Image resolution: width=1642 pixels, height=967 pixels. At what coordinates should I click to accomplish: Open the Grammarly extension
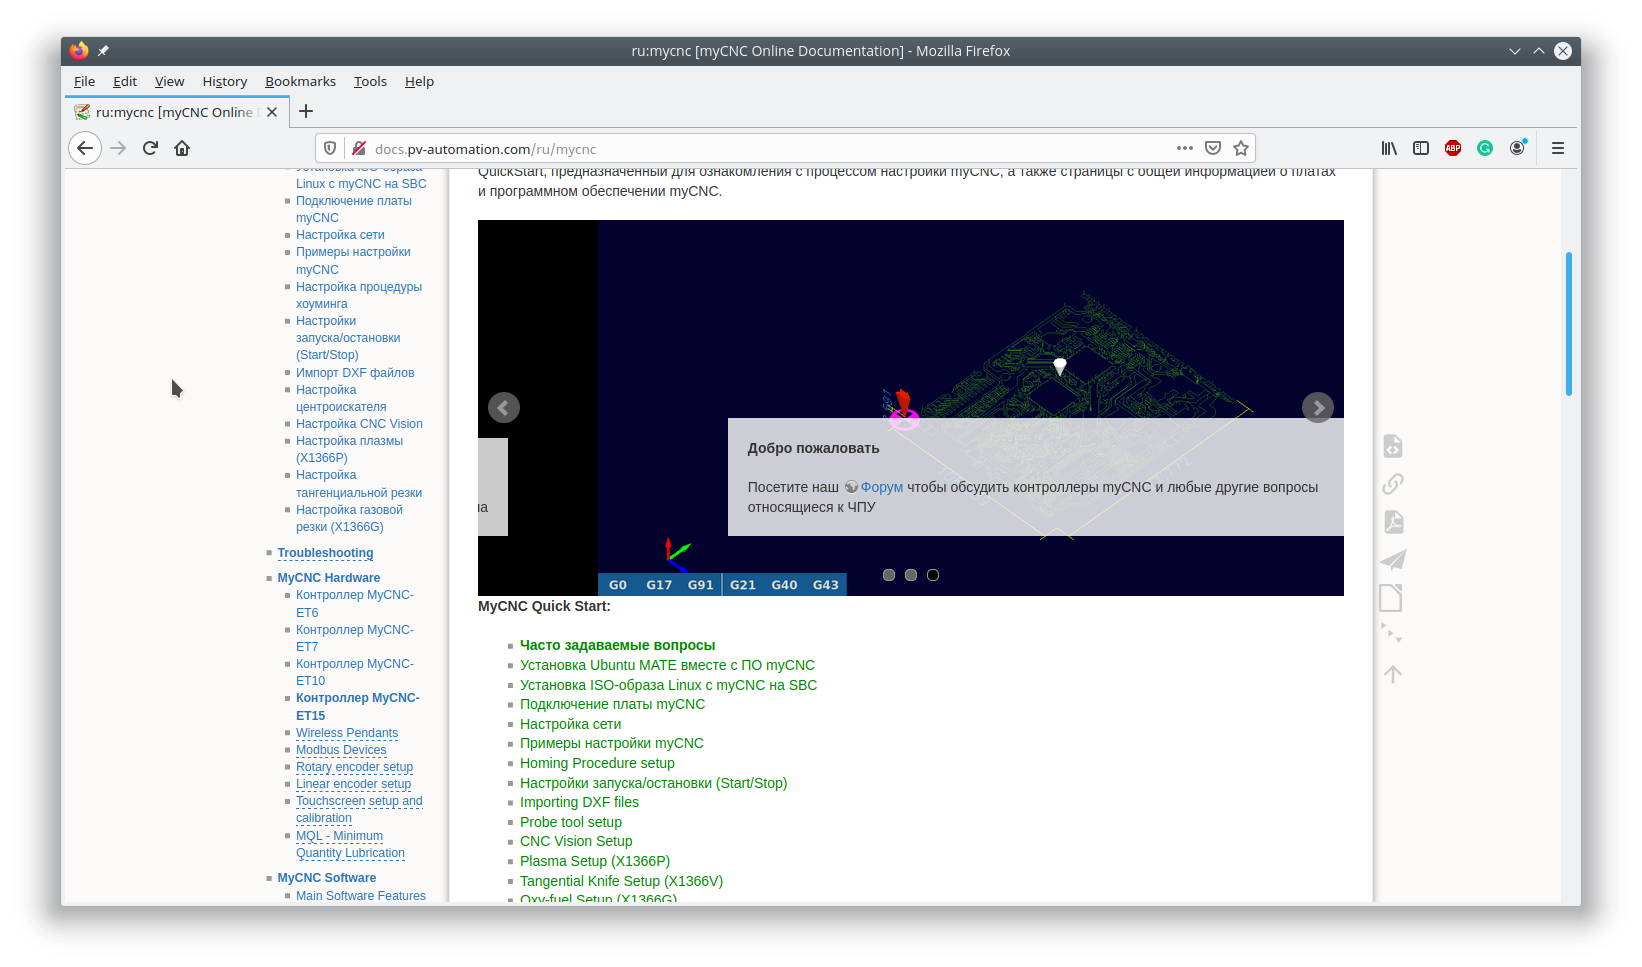pyautogui.click(x=1485, y=148)
